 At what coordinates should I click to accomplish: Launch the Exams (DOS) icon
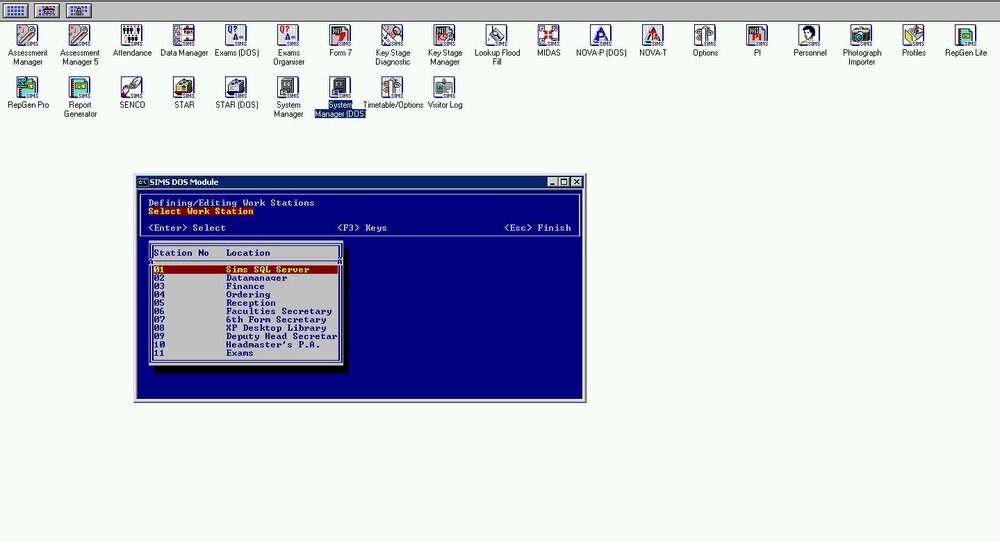click(x=237, y=35)
